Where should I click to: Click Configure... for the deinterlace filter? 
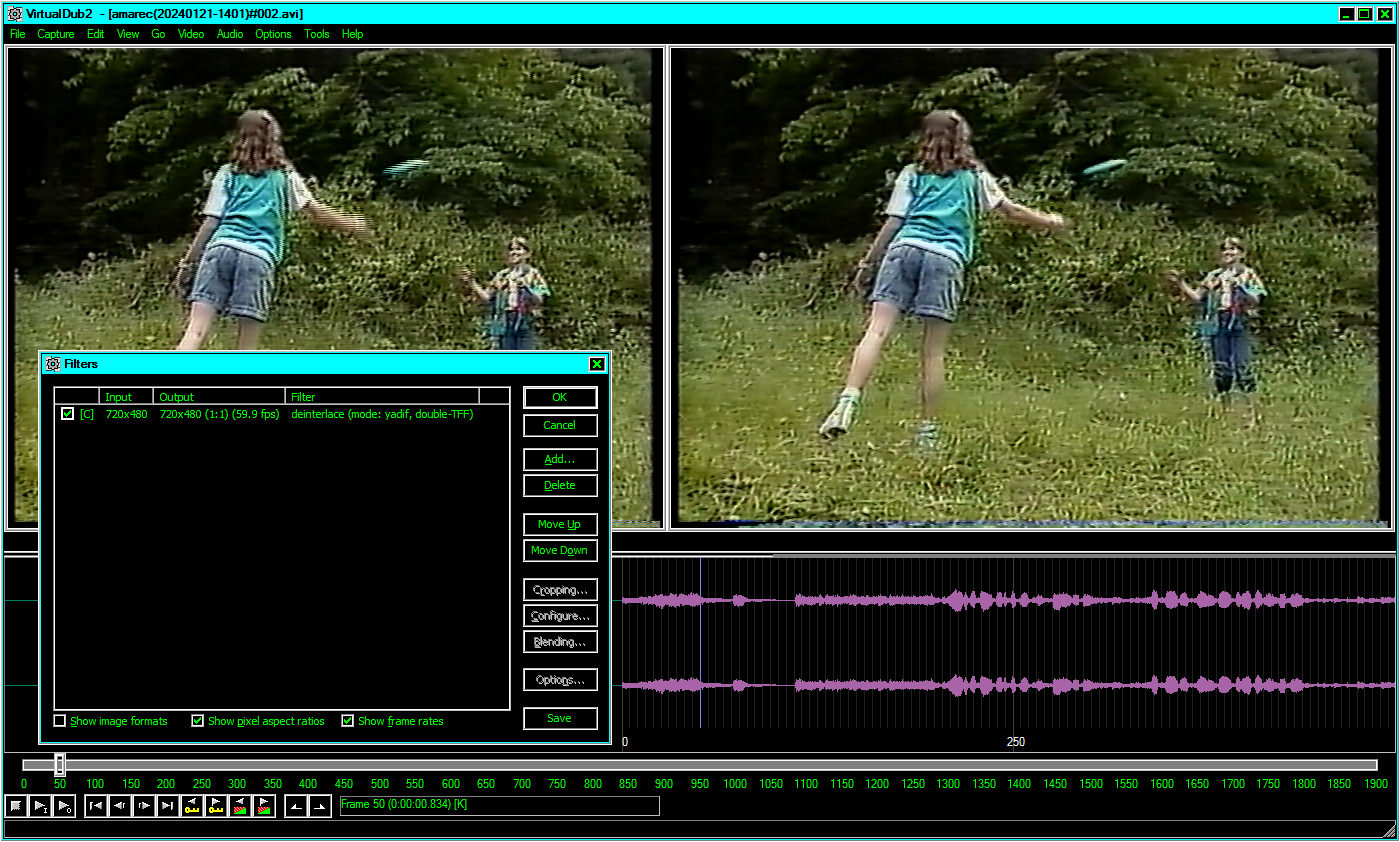[560, 616]
